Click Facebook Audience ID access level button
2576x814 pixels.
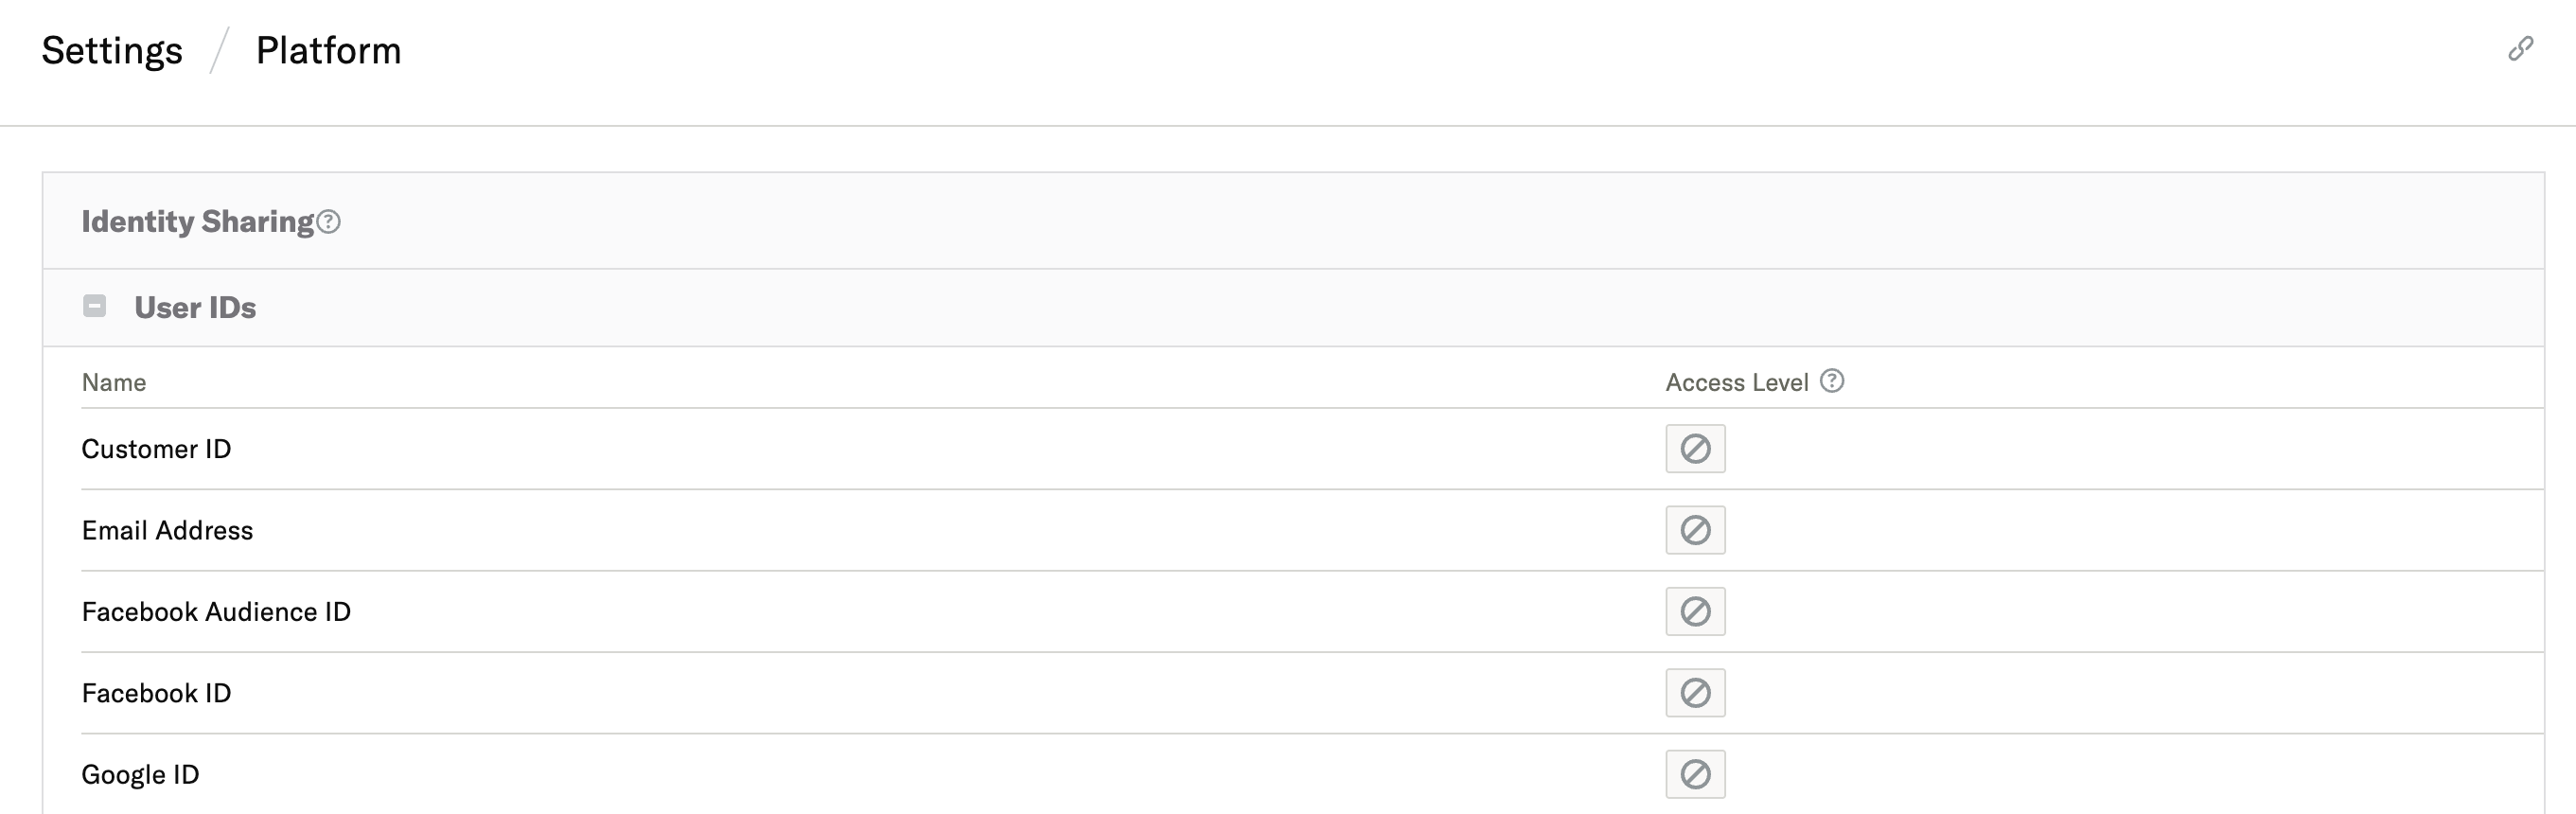1695,611
